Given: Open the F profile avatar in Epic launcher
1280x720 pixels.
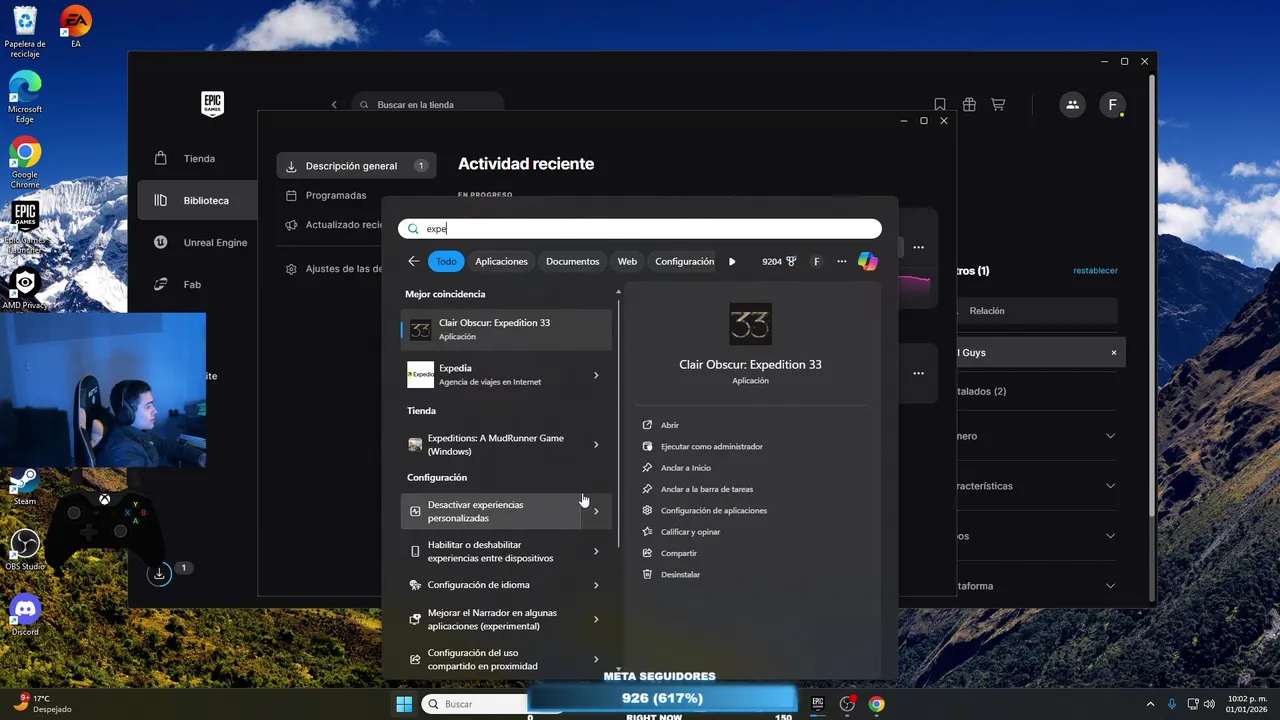Looking at the screenshot, I should click(1113, 104).
